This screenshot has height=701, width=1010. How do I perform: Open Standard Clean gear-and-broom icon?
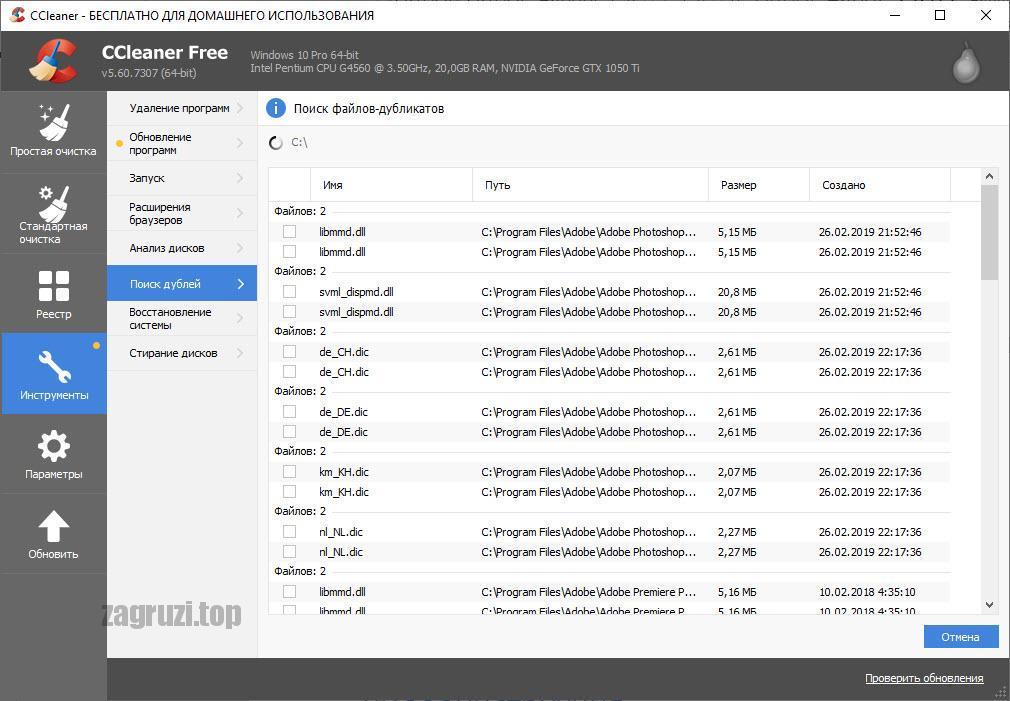click(x=53, y=202)
